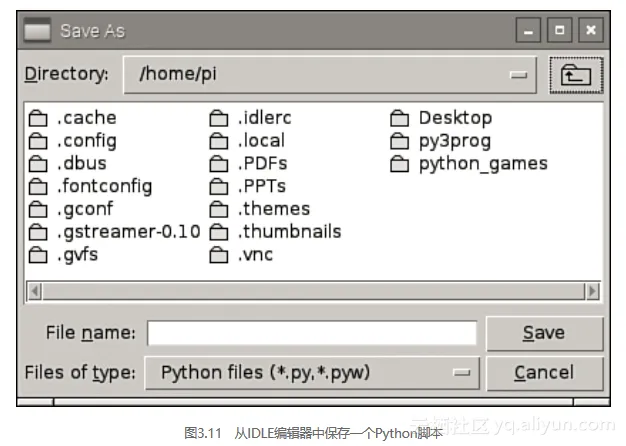626x446 pixels.
Task: Maximize the Save As dialog
Action: pyautogui.click(x=559, y=30)
